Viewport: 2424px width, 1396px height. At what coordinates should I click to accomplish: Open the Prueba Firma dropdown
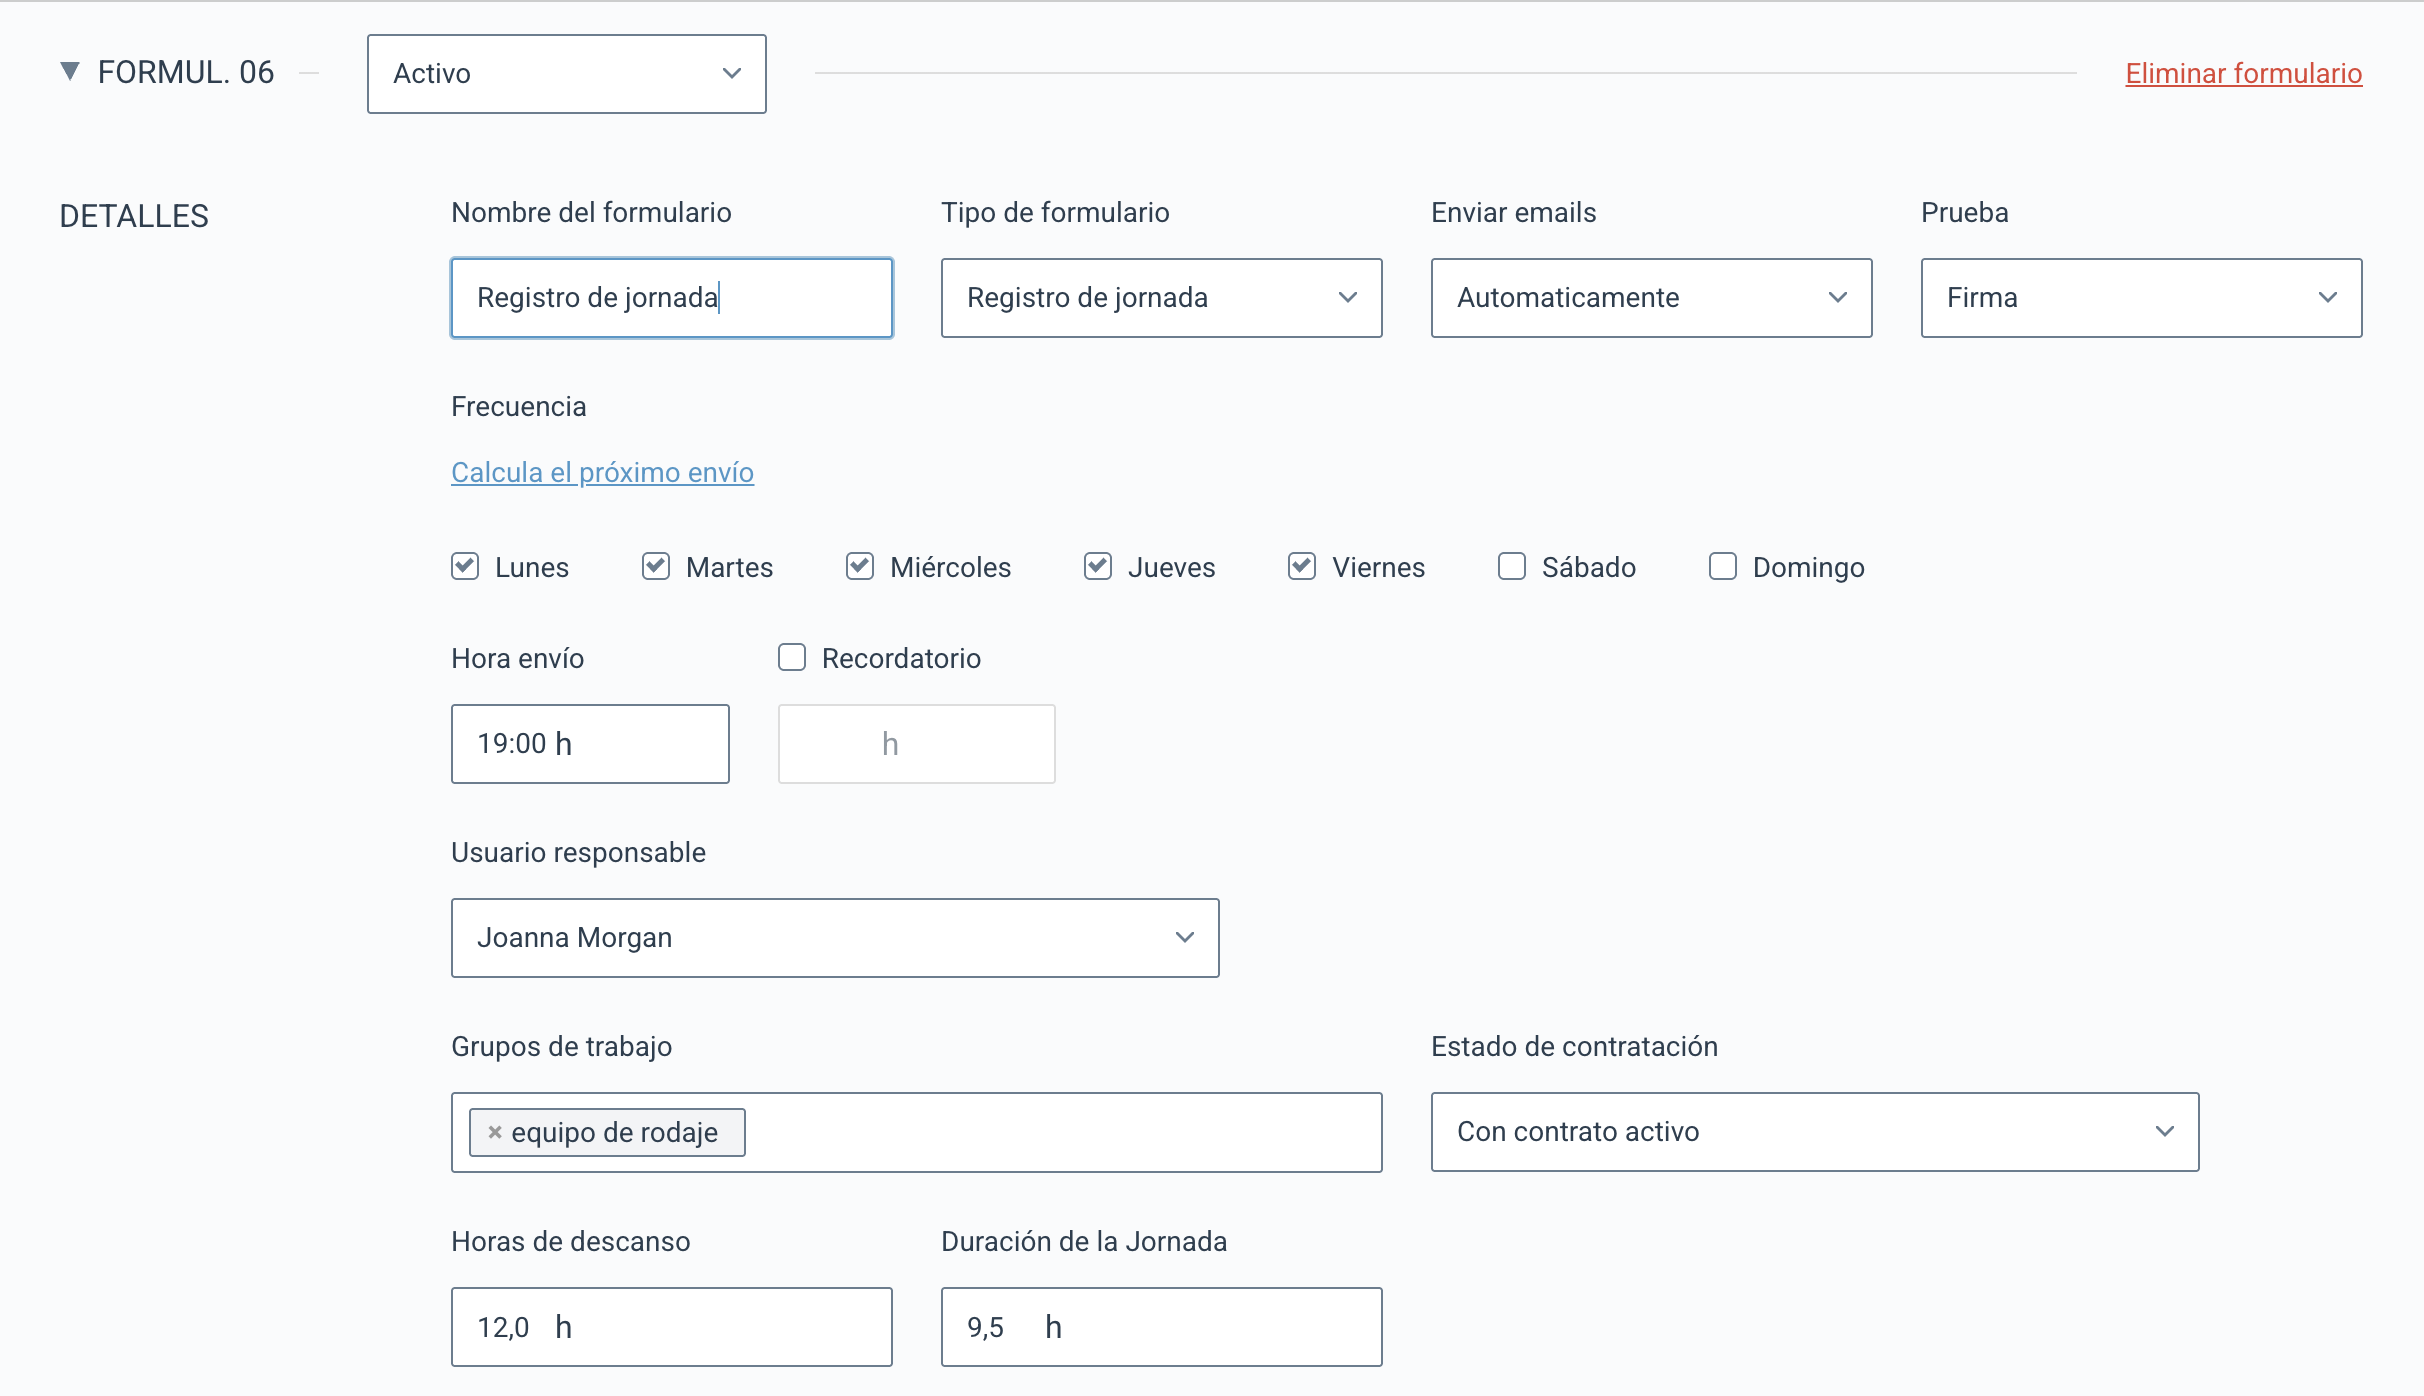(x=2141, y=298)
